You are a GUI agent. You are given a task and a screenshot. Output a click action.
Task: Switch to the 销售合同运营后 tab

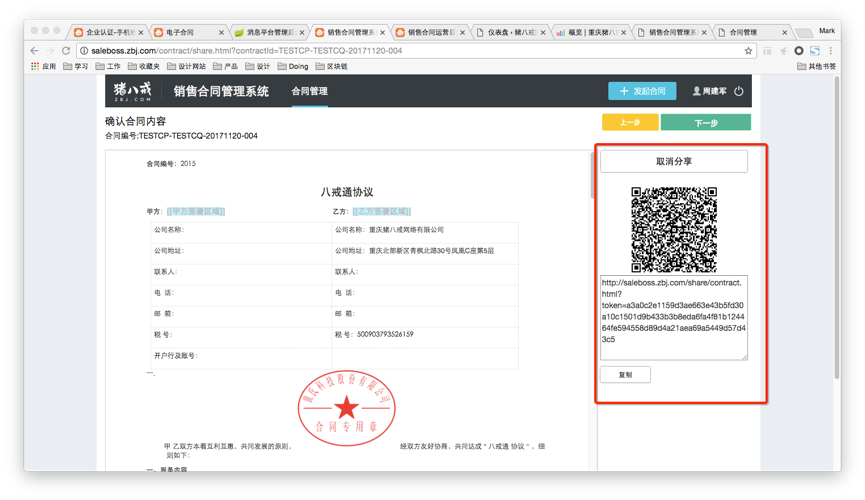tap(430, 33)
